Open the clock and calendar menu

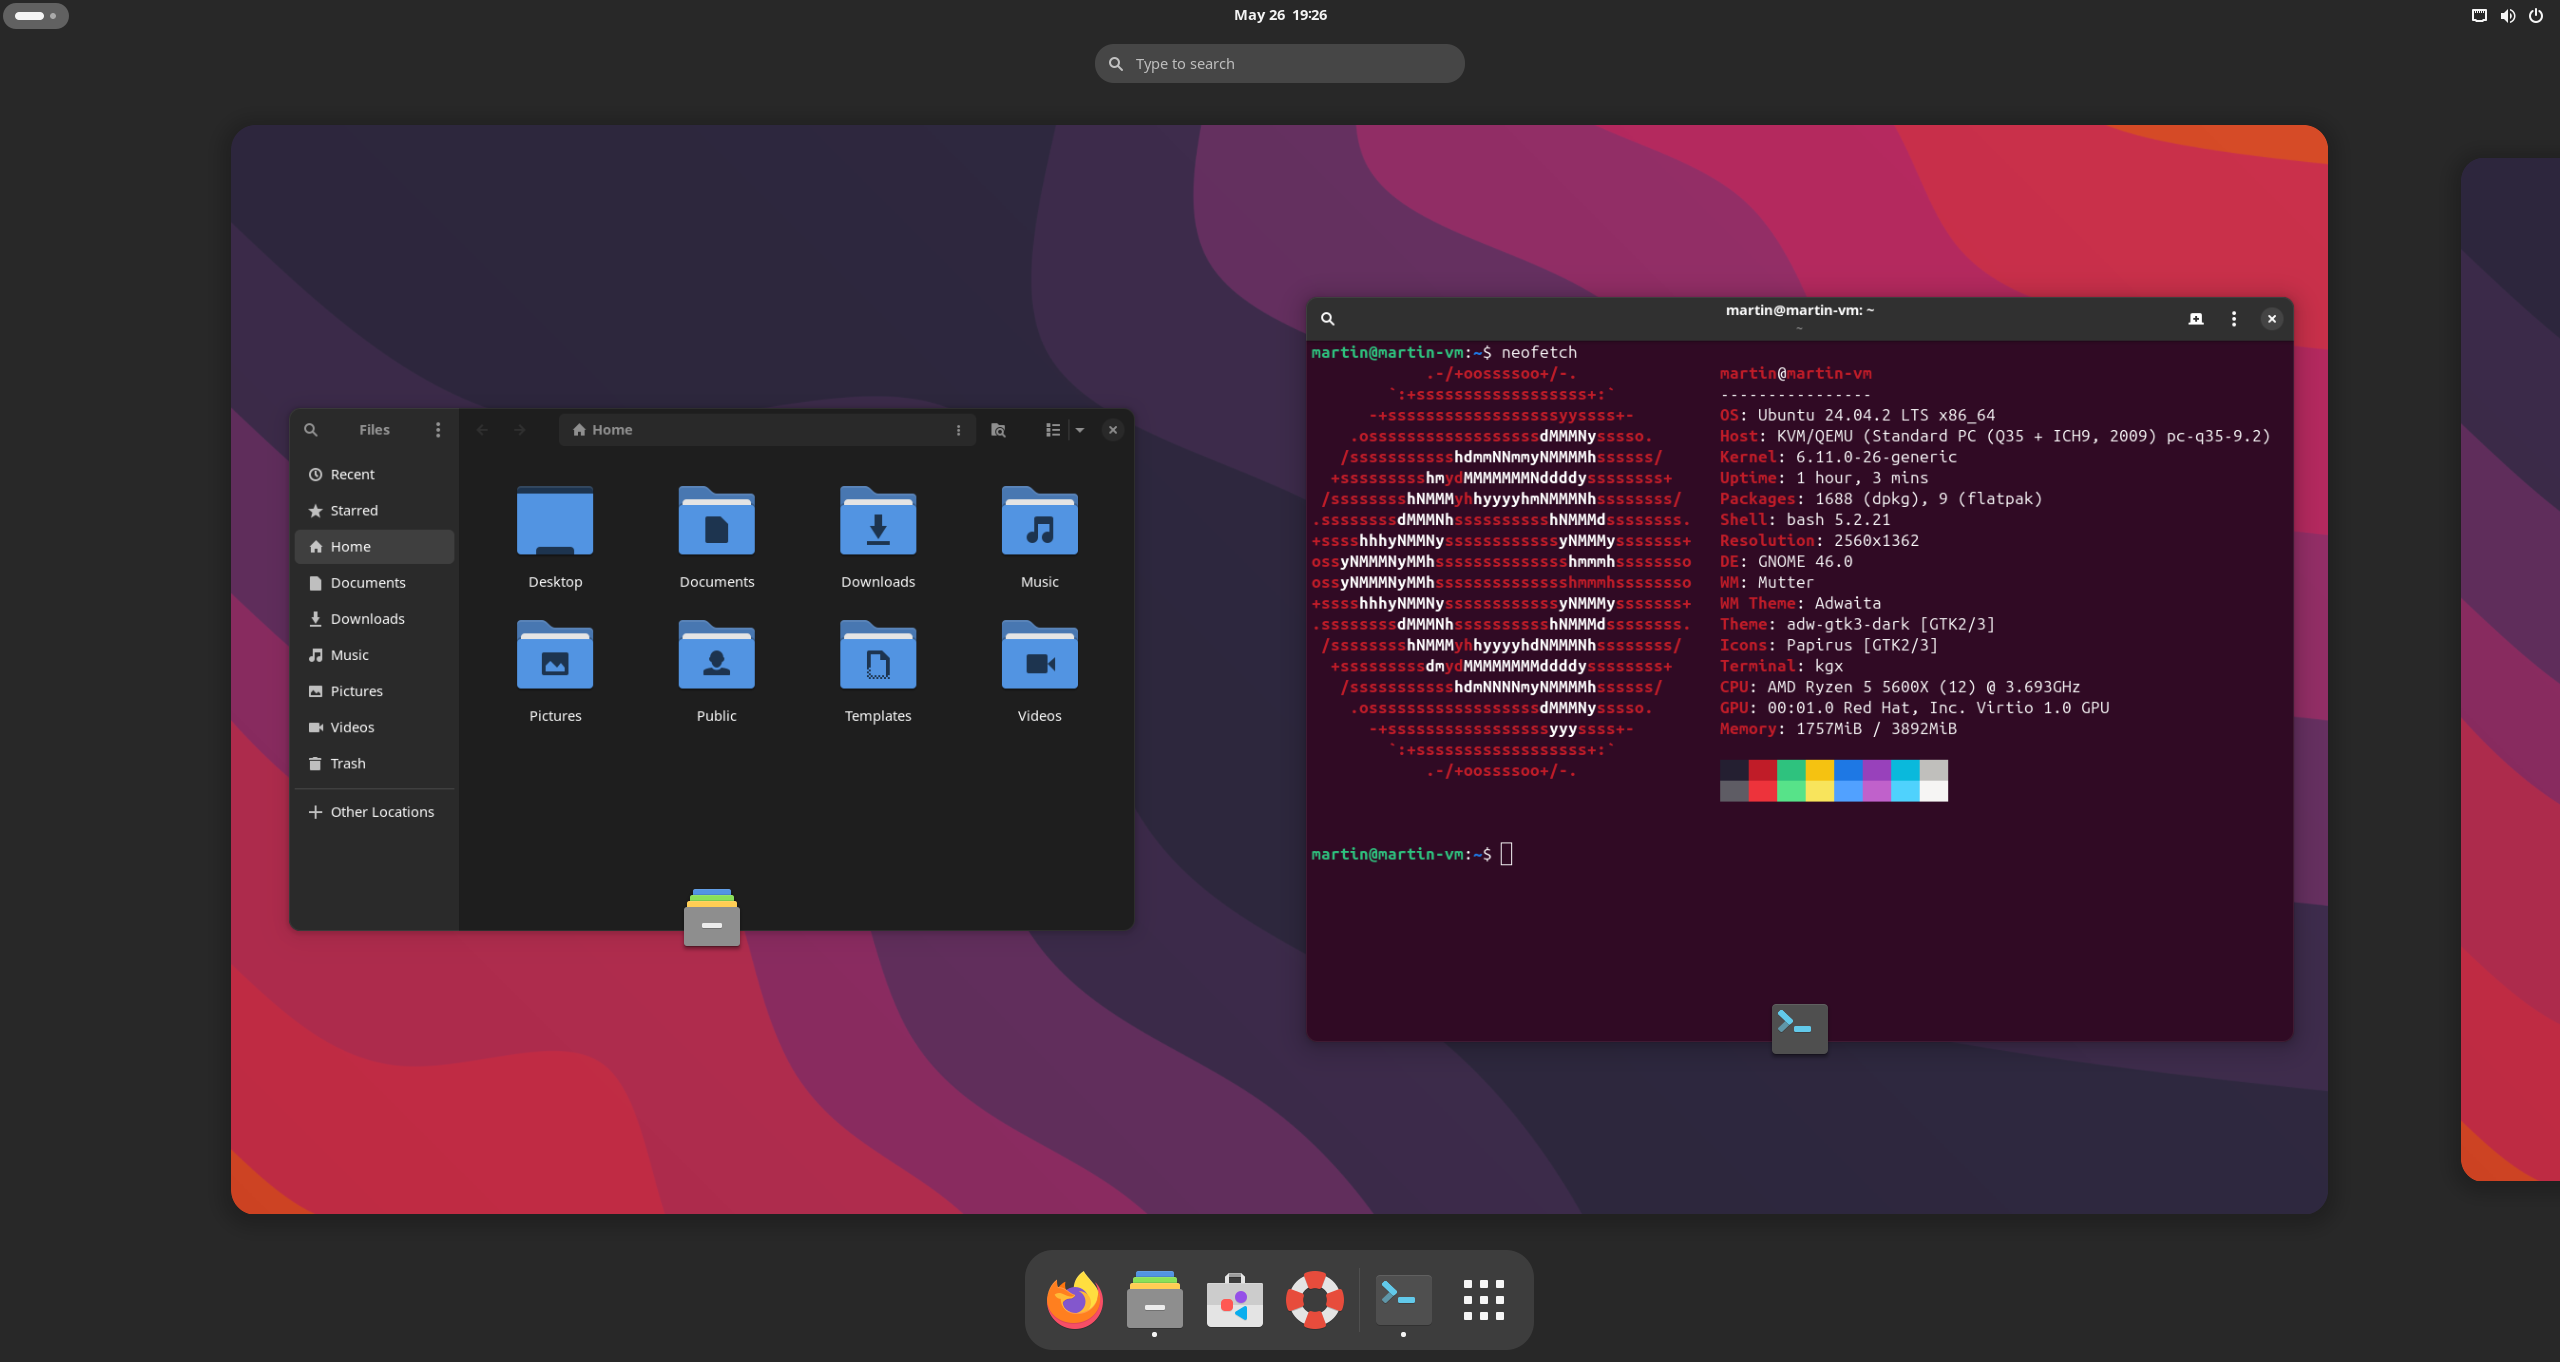(x=1280, y=15)
